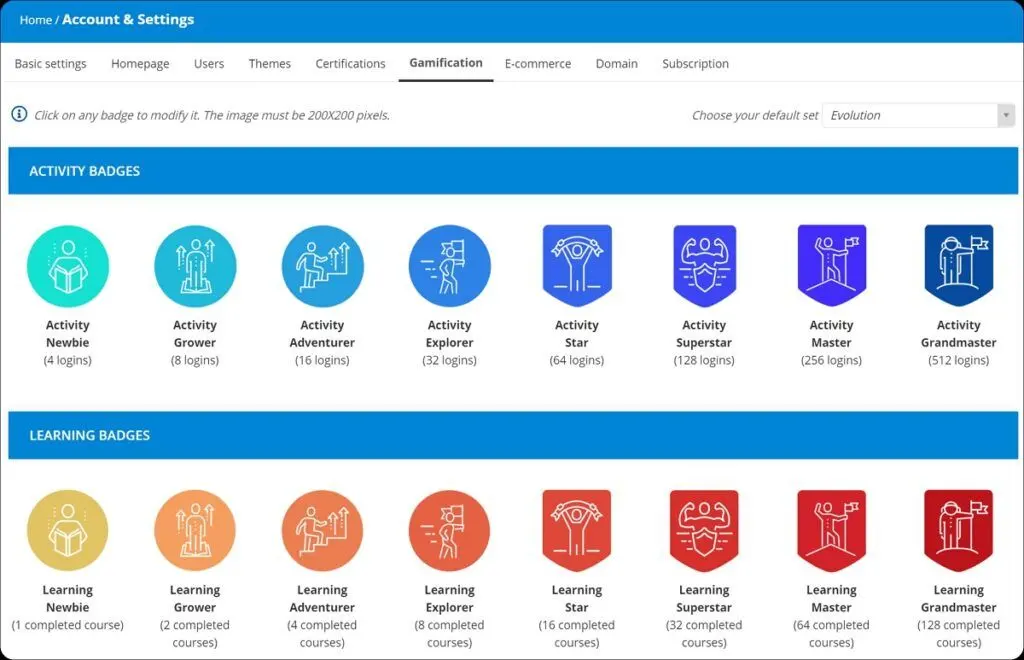This screenshot has height=660, width=1024.
Task: Click the 'Activity Star' label text
Action: [x=577, y=334]
